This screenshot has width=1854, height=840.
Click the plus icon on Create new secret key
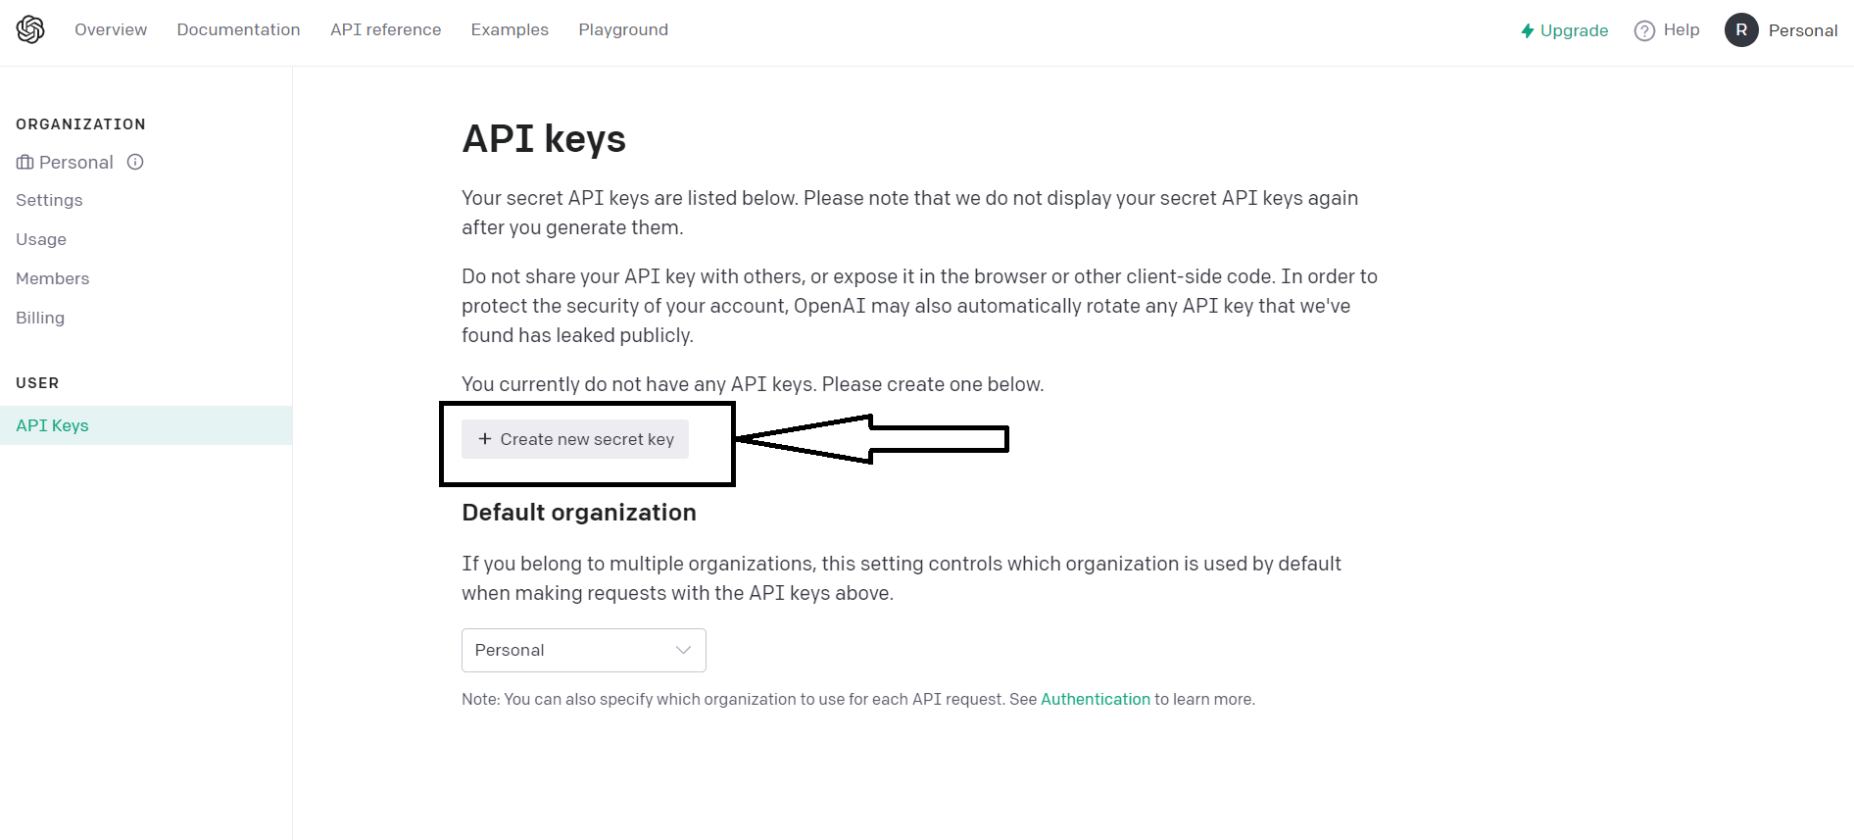(484, 439)
